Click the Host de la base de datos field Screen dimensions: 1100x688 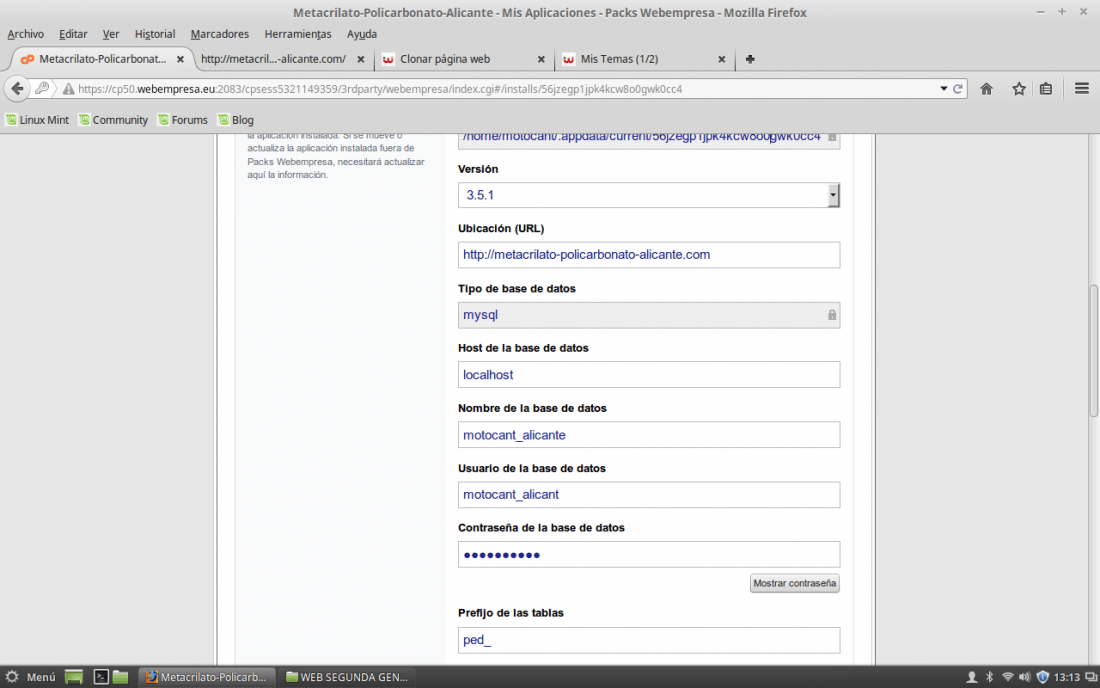coord(649,375)
